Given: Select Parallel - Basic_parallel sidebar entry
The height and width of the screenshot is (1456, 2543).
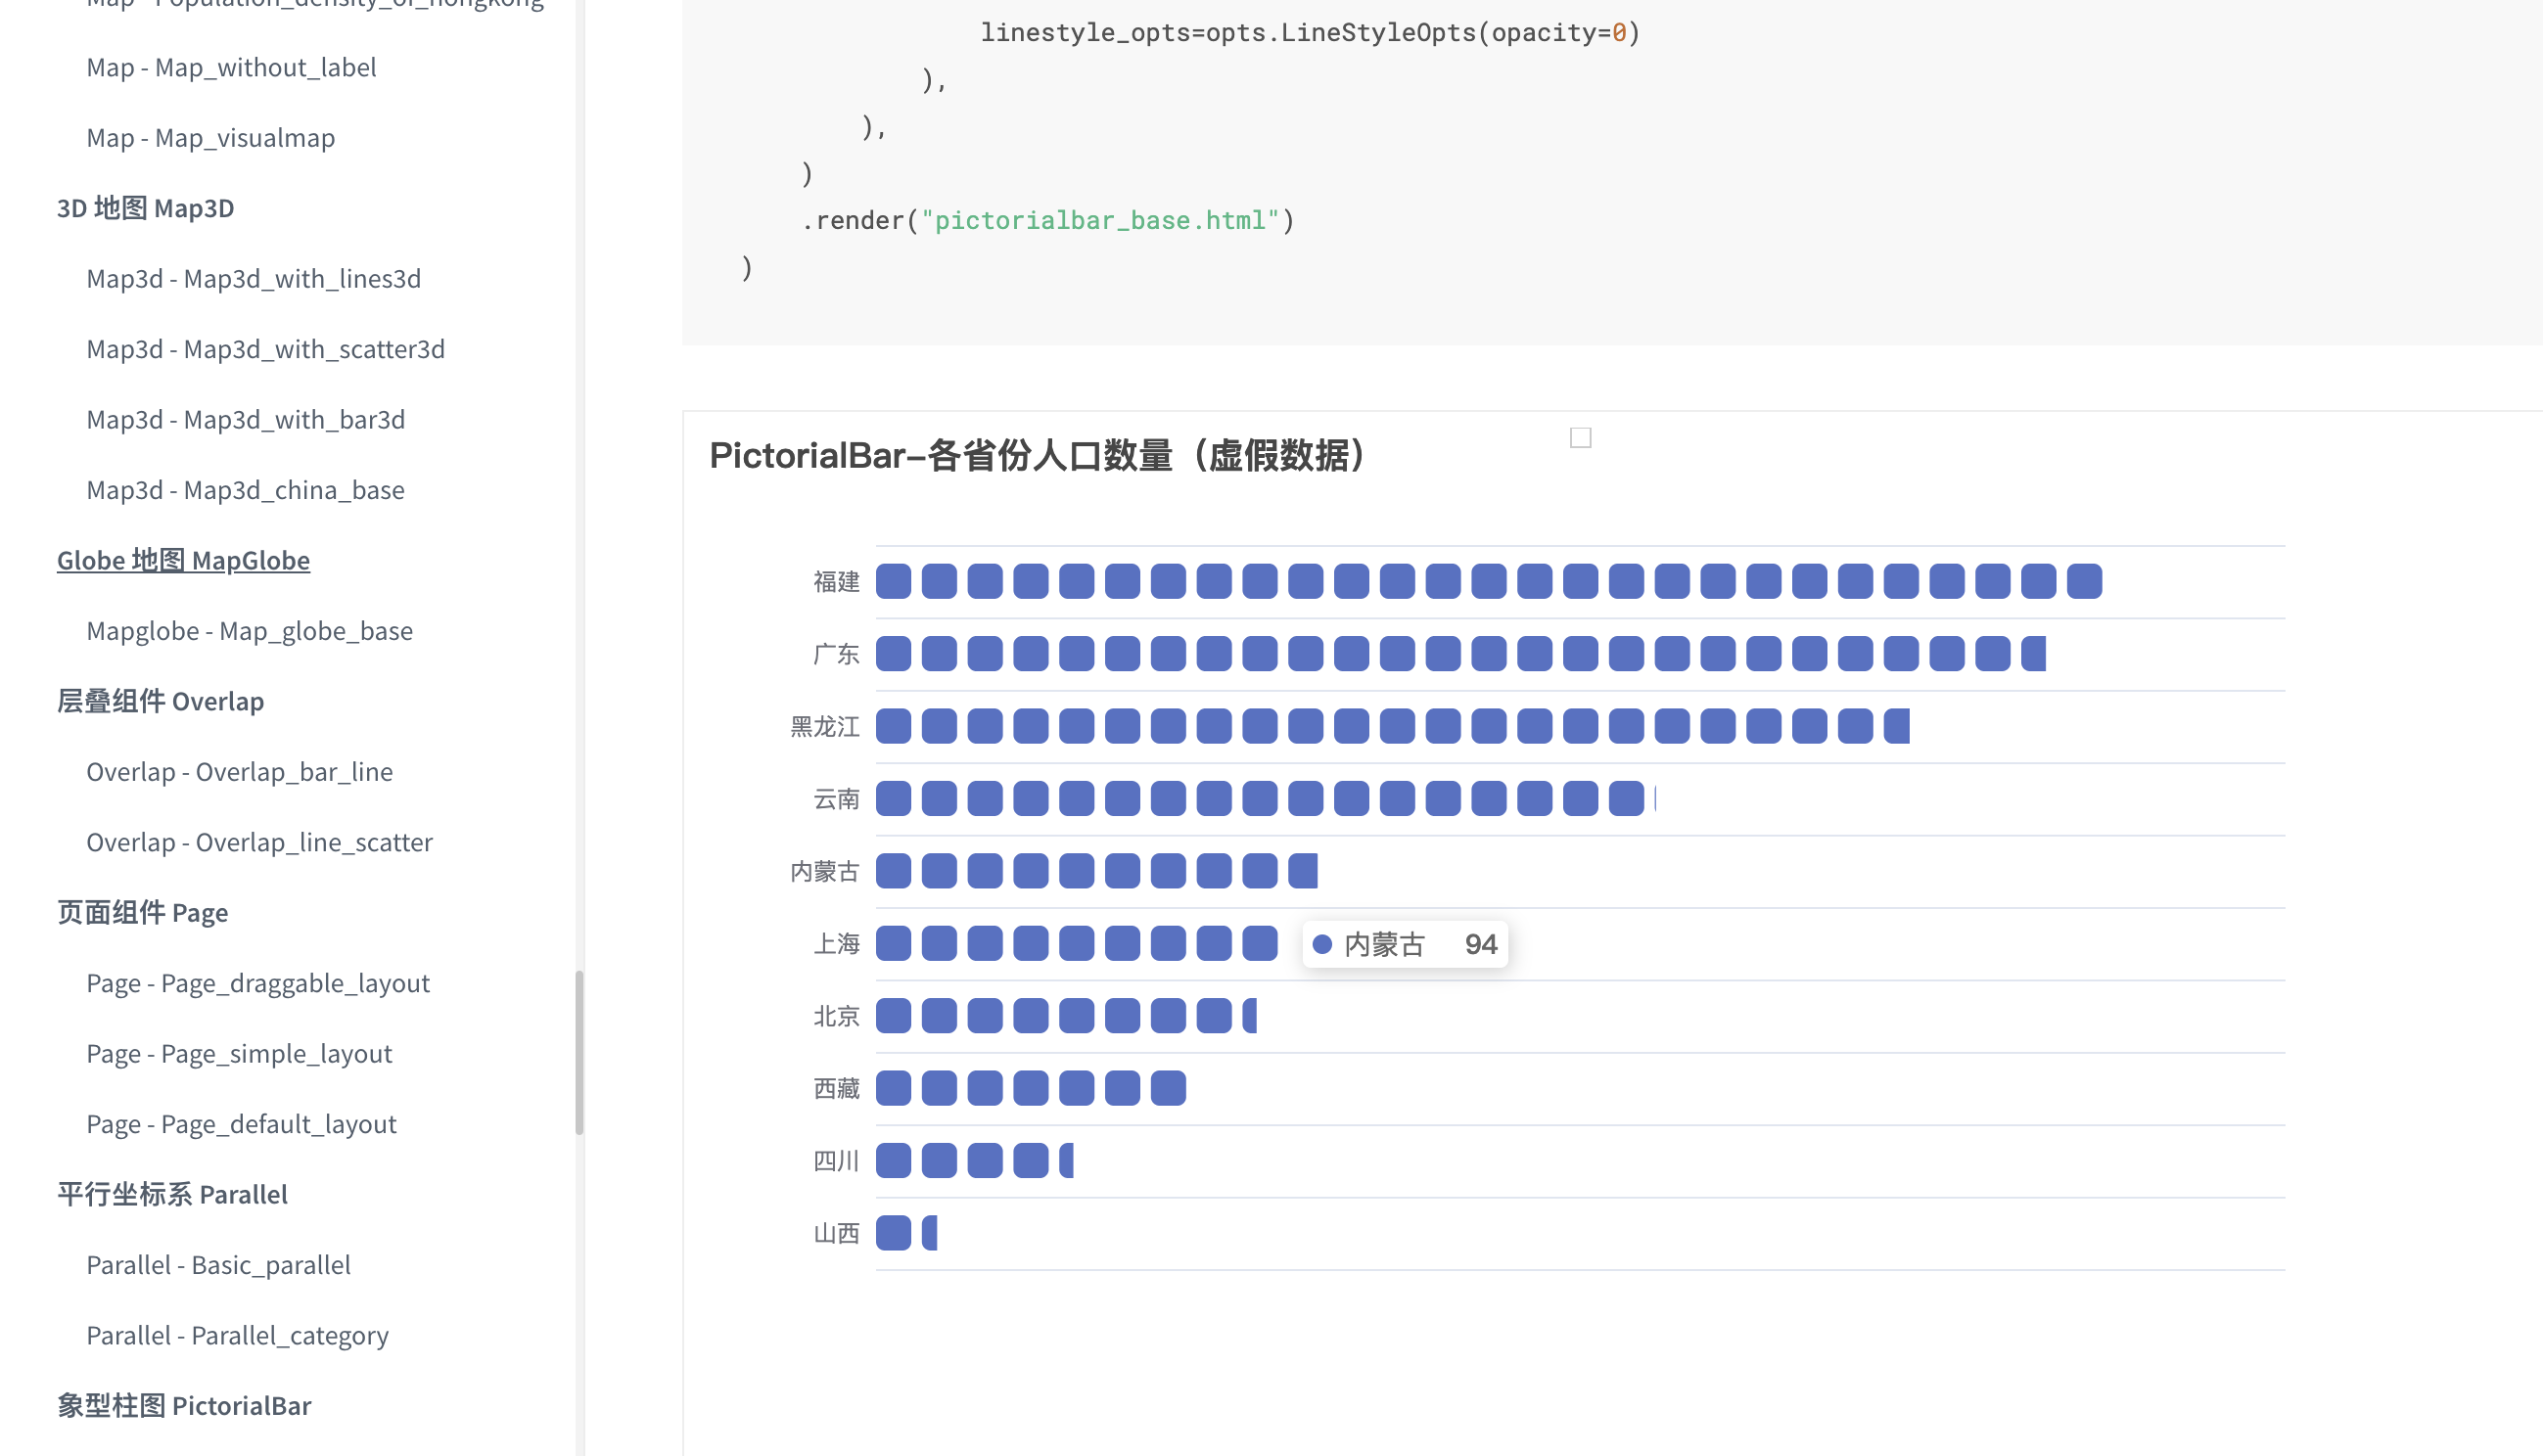Looking at the screenshot, I should click(218, 1265).
